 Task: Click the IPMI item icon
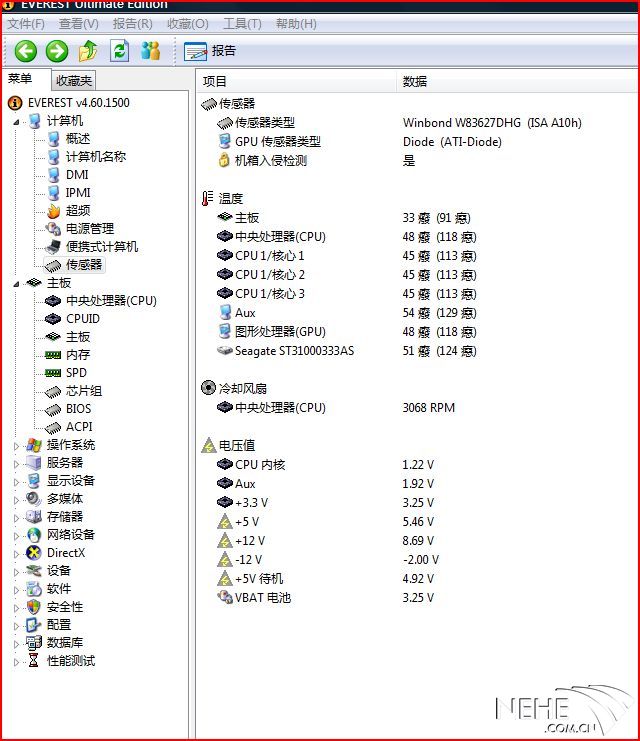[x=54, y=193]
